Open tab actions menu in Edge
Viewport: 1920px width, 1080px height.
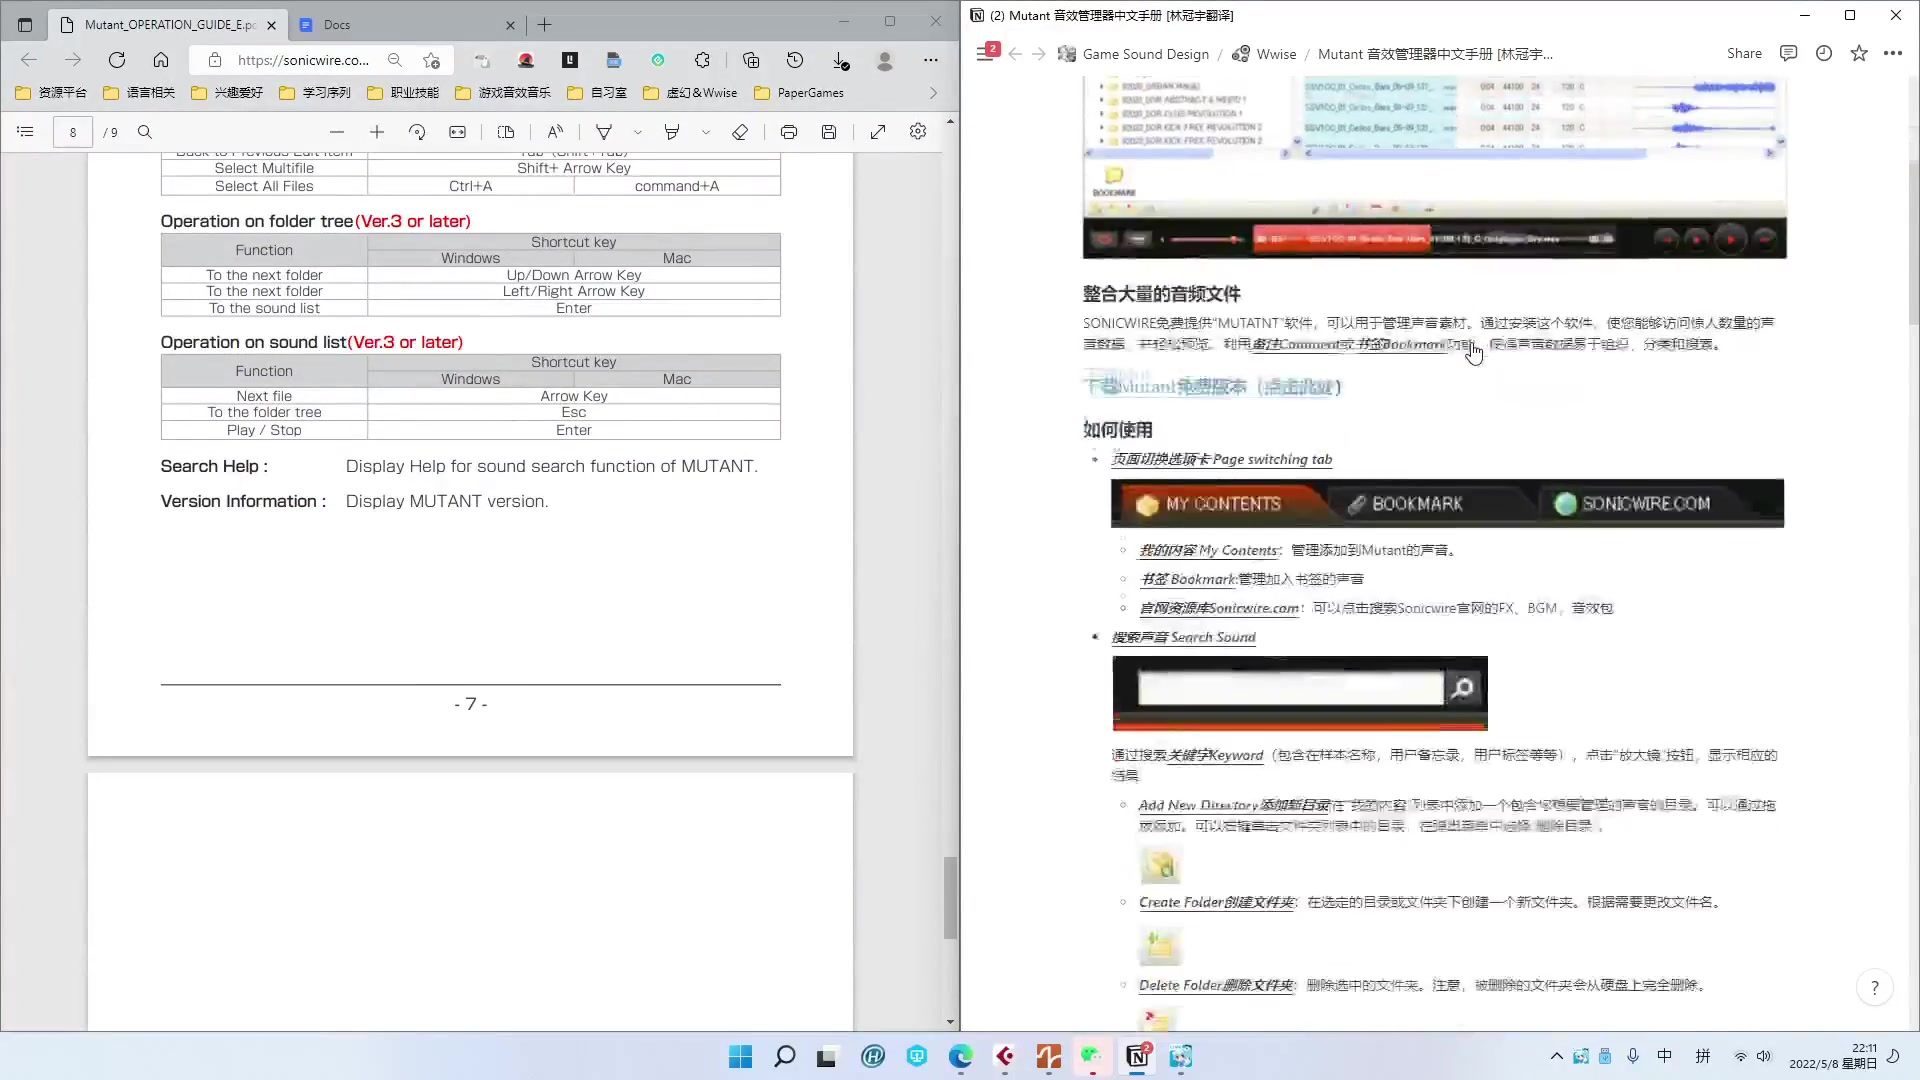click(x=25, y=25)
